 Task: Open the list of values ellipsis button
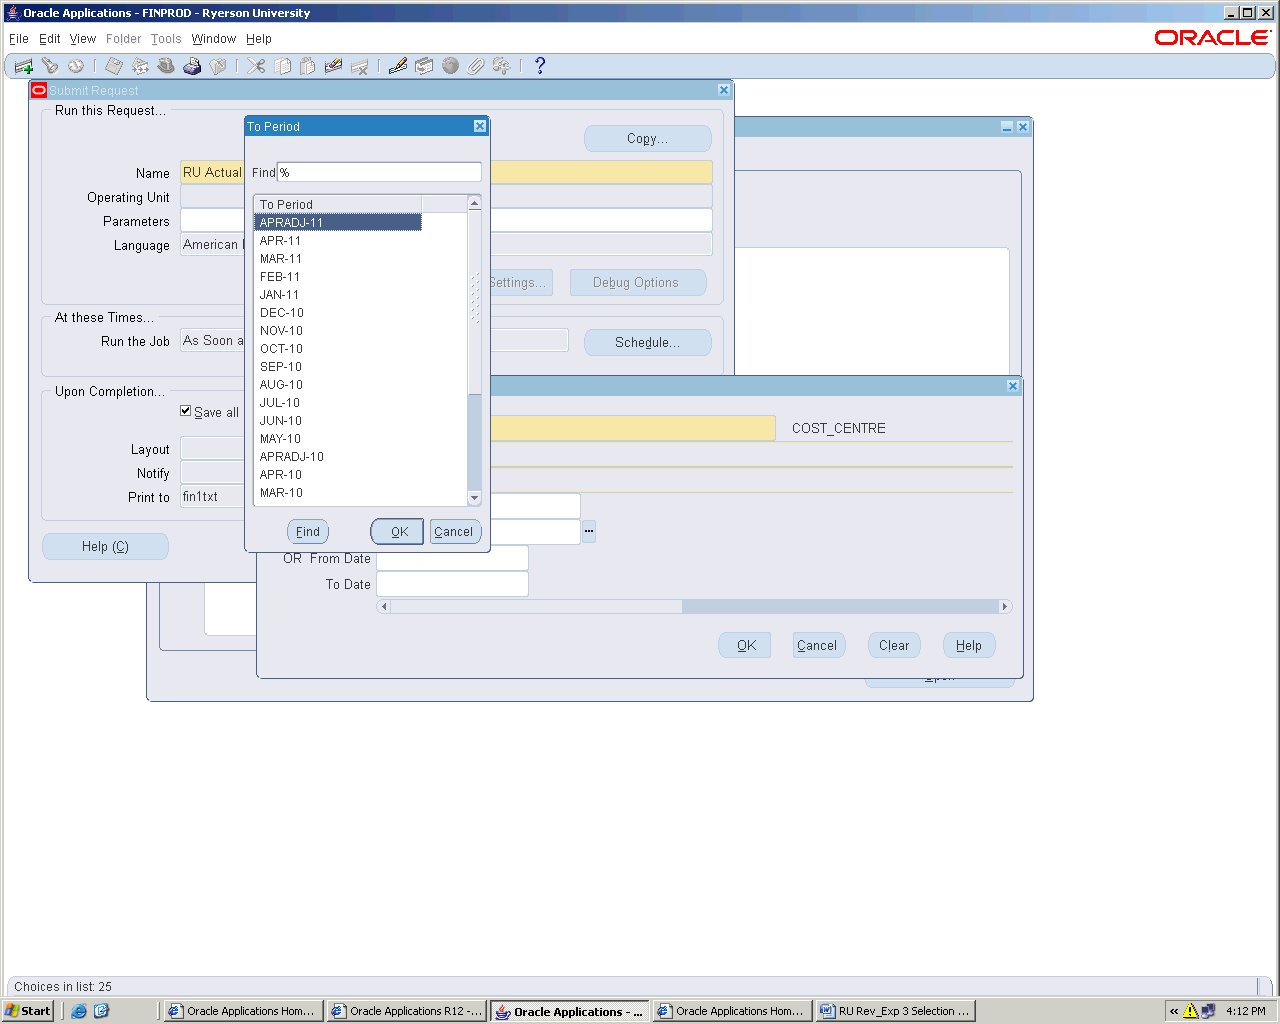point(589,531)
